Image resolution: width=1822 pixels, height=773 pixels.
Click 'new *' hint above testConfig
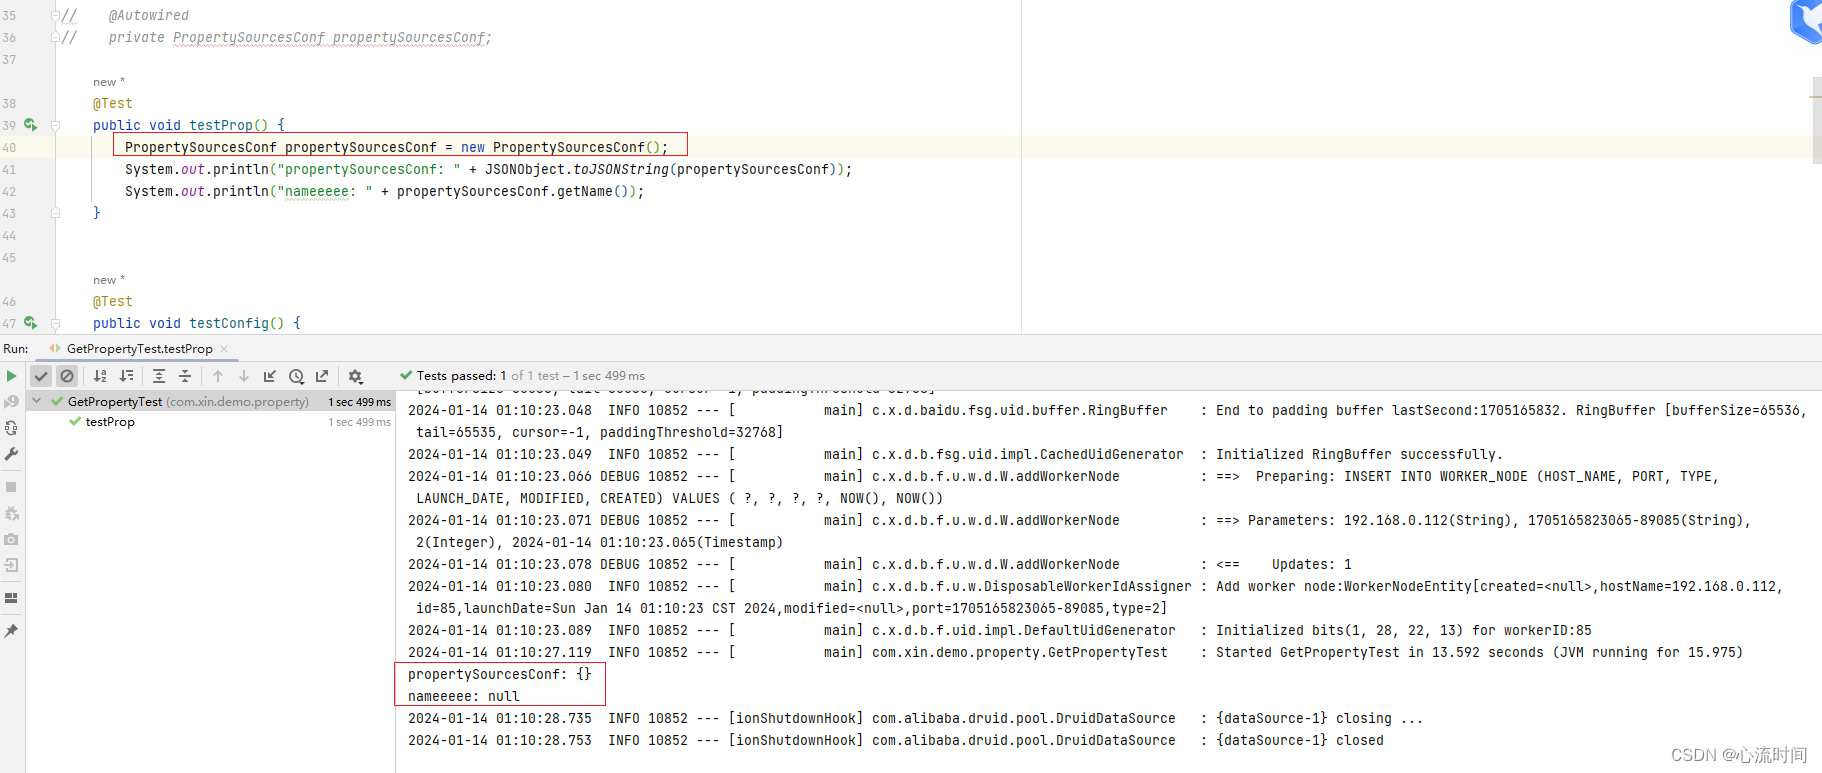pyautogui.click(x=109, y=280)
